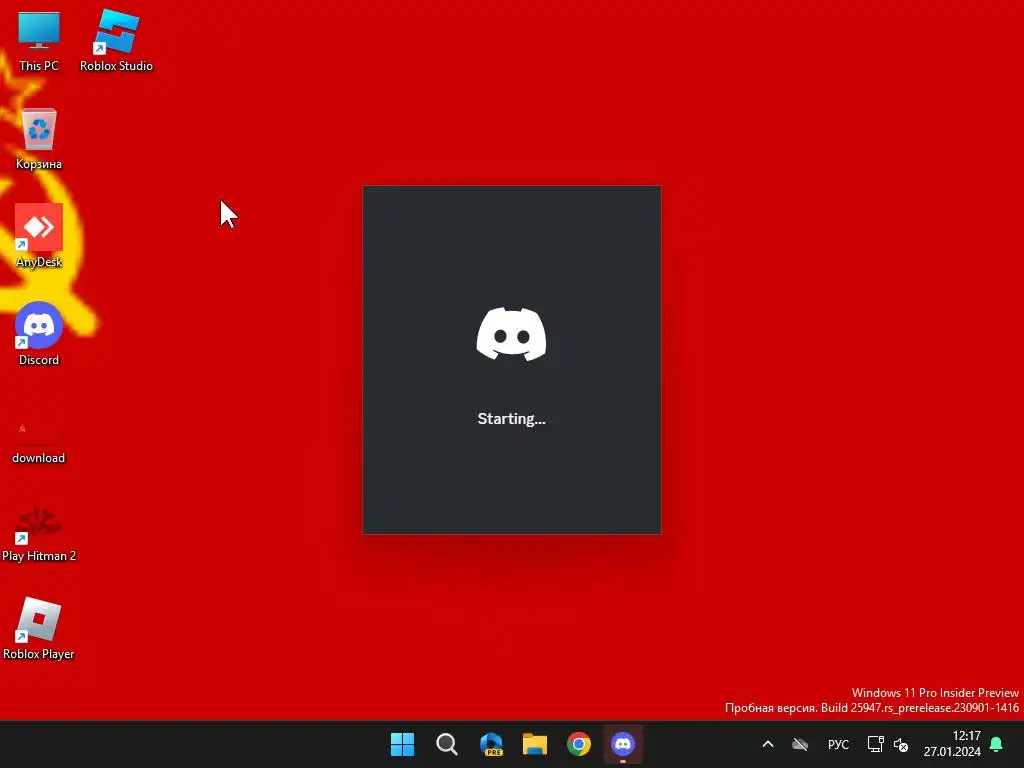The width and height of the screenshot is (1024, 768).
Task: Click the Starting... text in Discord
Action: pos(511,419)
